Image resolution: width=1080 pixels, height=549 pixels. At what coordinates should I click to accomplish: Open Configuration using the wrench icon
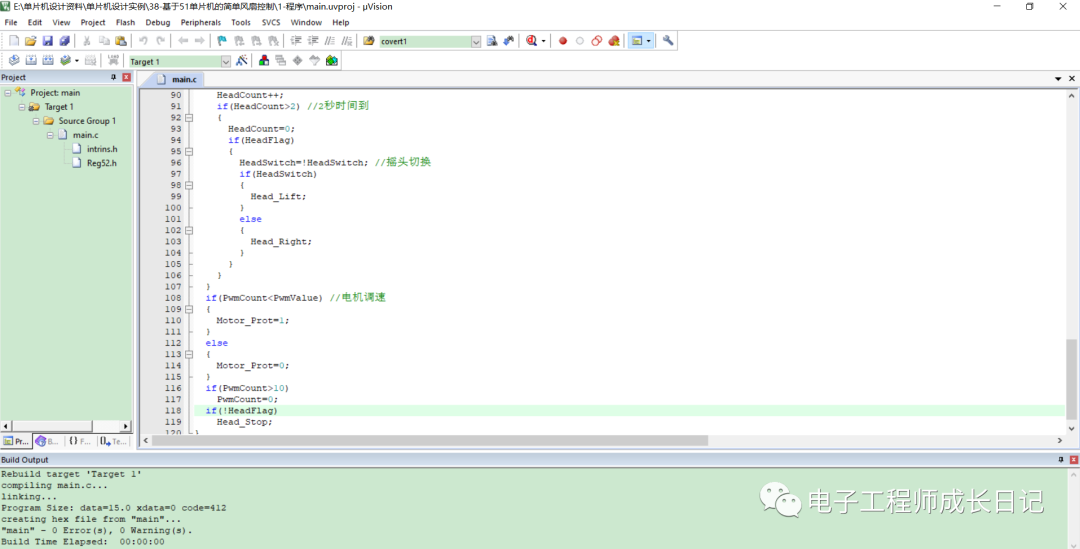pos(668,41)
